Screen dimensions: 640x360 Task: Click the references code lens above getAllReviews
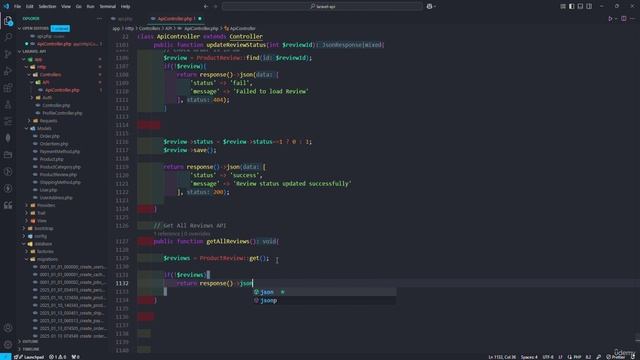coord(182,234)
